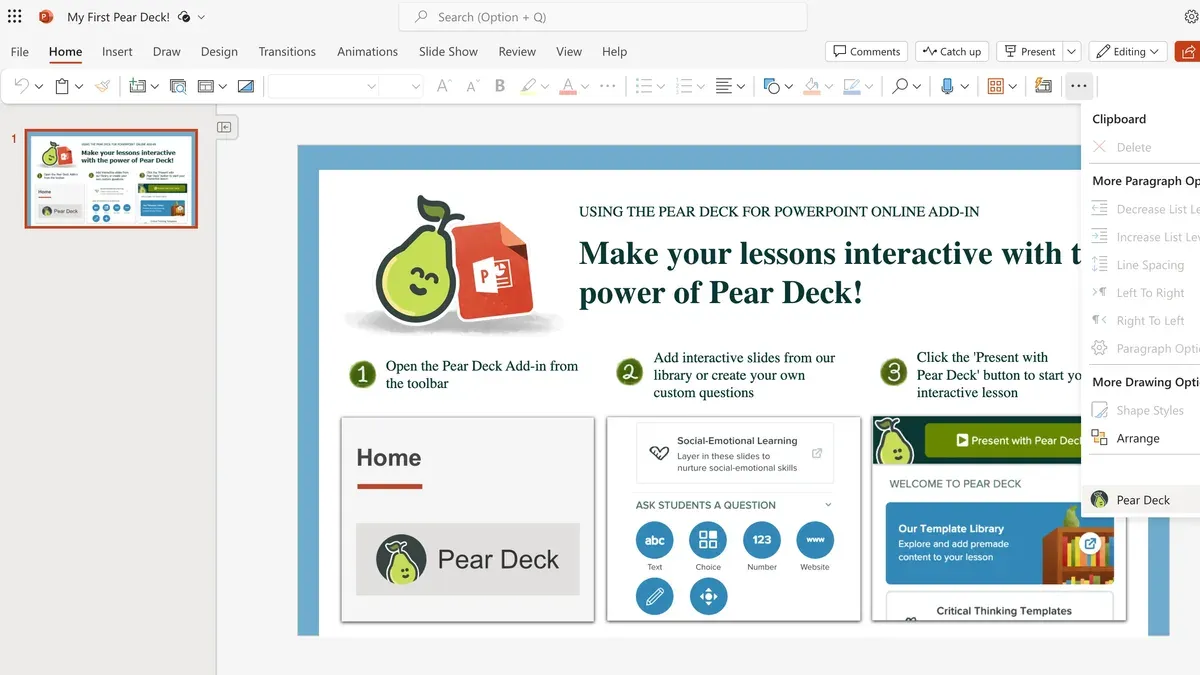Screen dimensions: 1200x675
Task: Open more font options ellipsis
Action: (608, 87)
